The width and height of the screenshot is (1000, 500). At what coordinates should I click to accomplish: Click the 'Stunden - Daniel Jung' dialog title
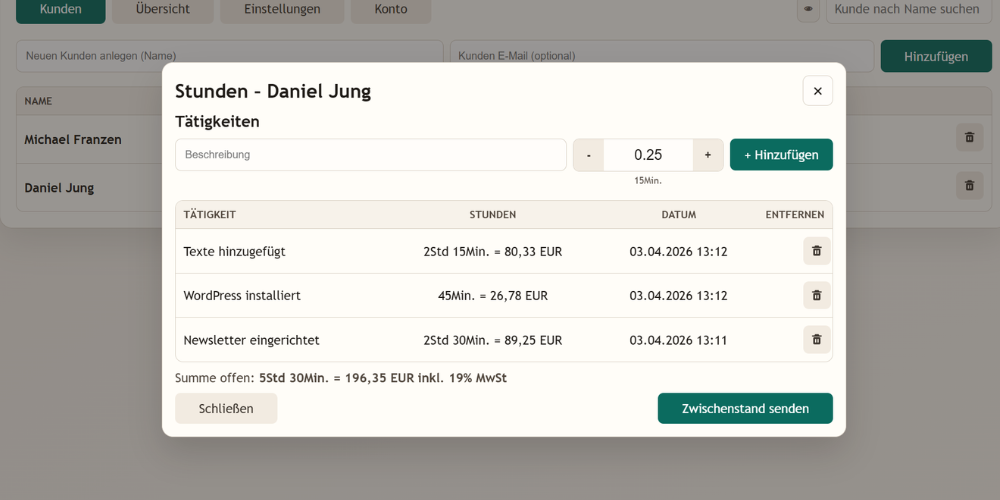click(273, 91)
